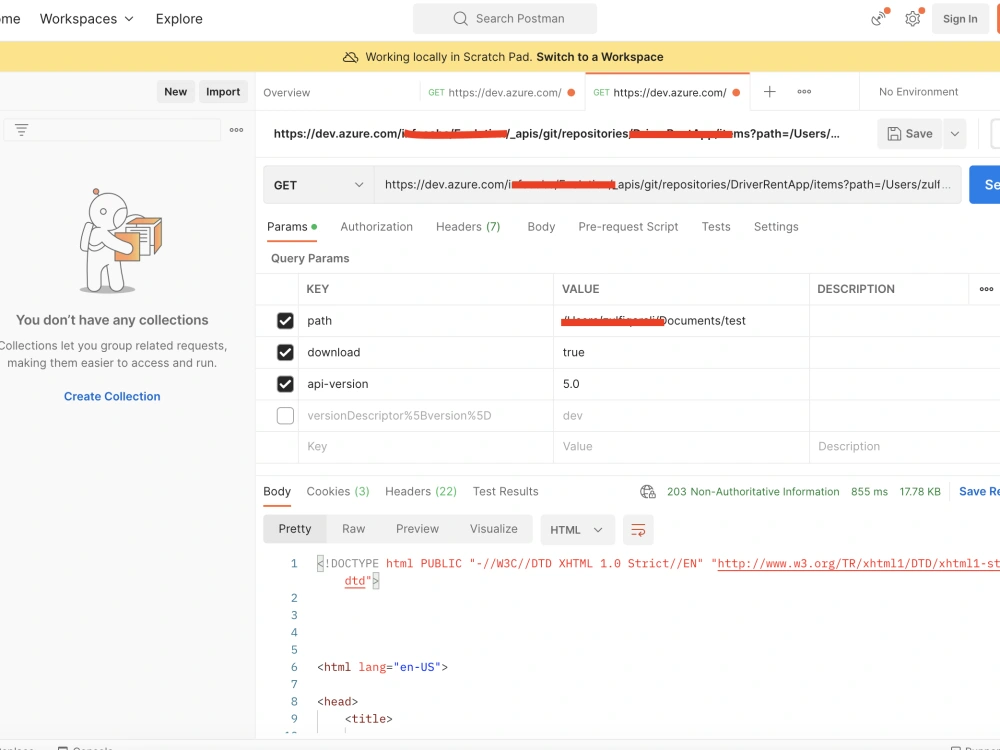Viewport: 1000px width, 750px height.
Task: Click the Save Response link
Action: point(979,492)
